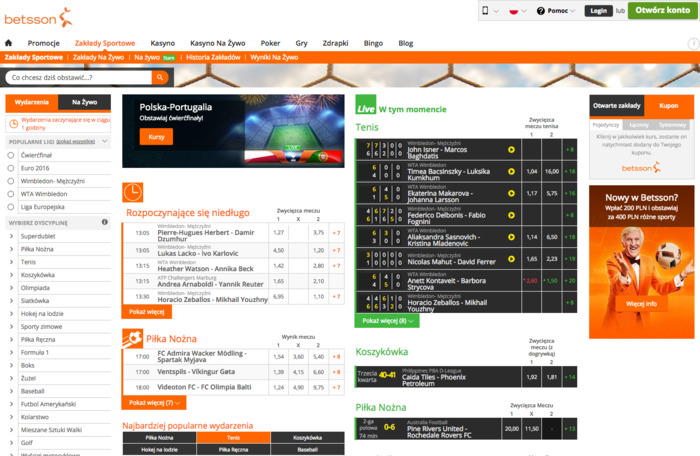The width and height of the screenshot is (700, 456).
Task: Click live stream icon for Aliaksandra Sasnovich match
Action: (511, 237)
